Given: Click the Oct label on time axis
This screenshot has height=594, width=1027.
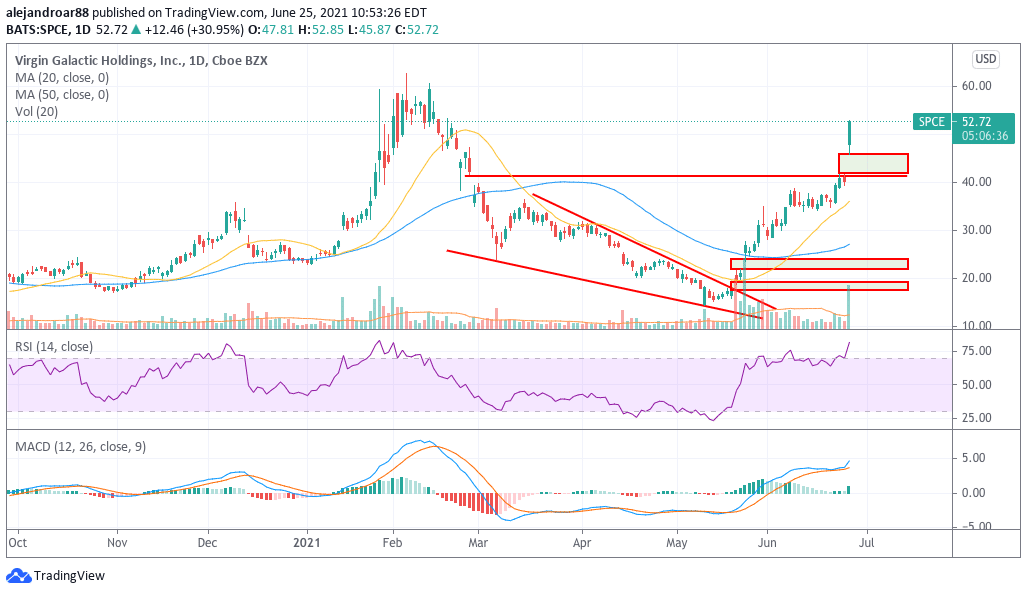Looking at the screenshot, I should coord(18,543).
